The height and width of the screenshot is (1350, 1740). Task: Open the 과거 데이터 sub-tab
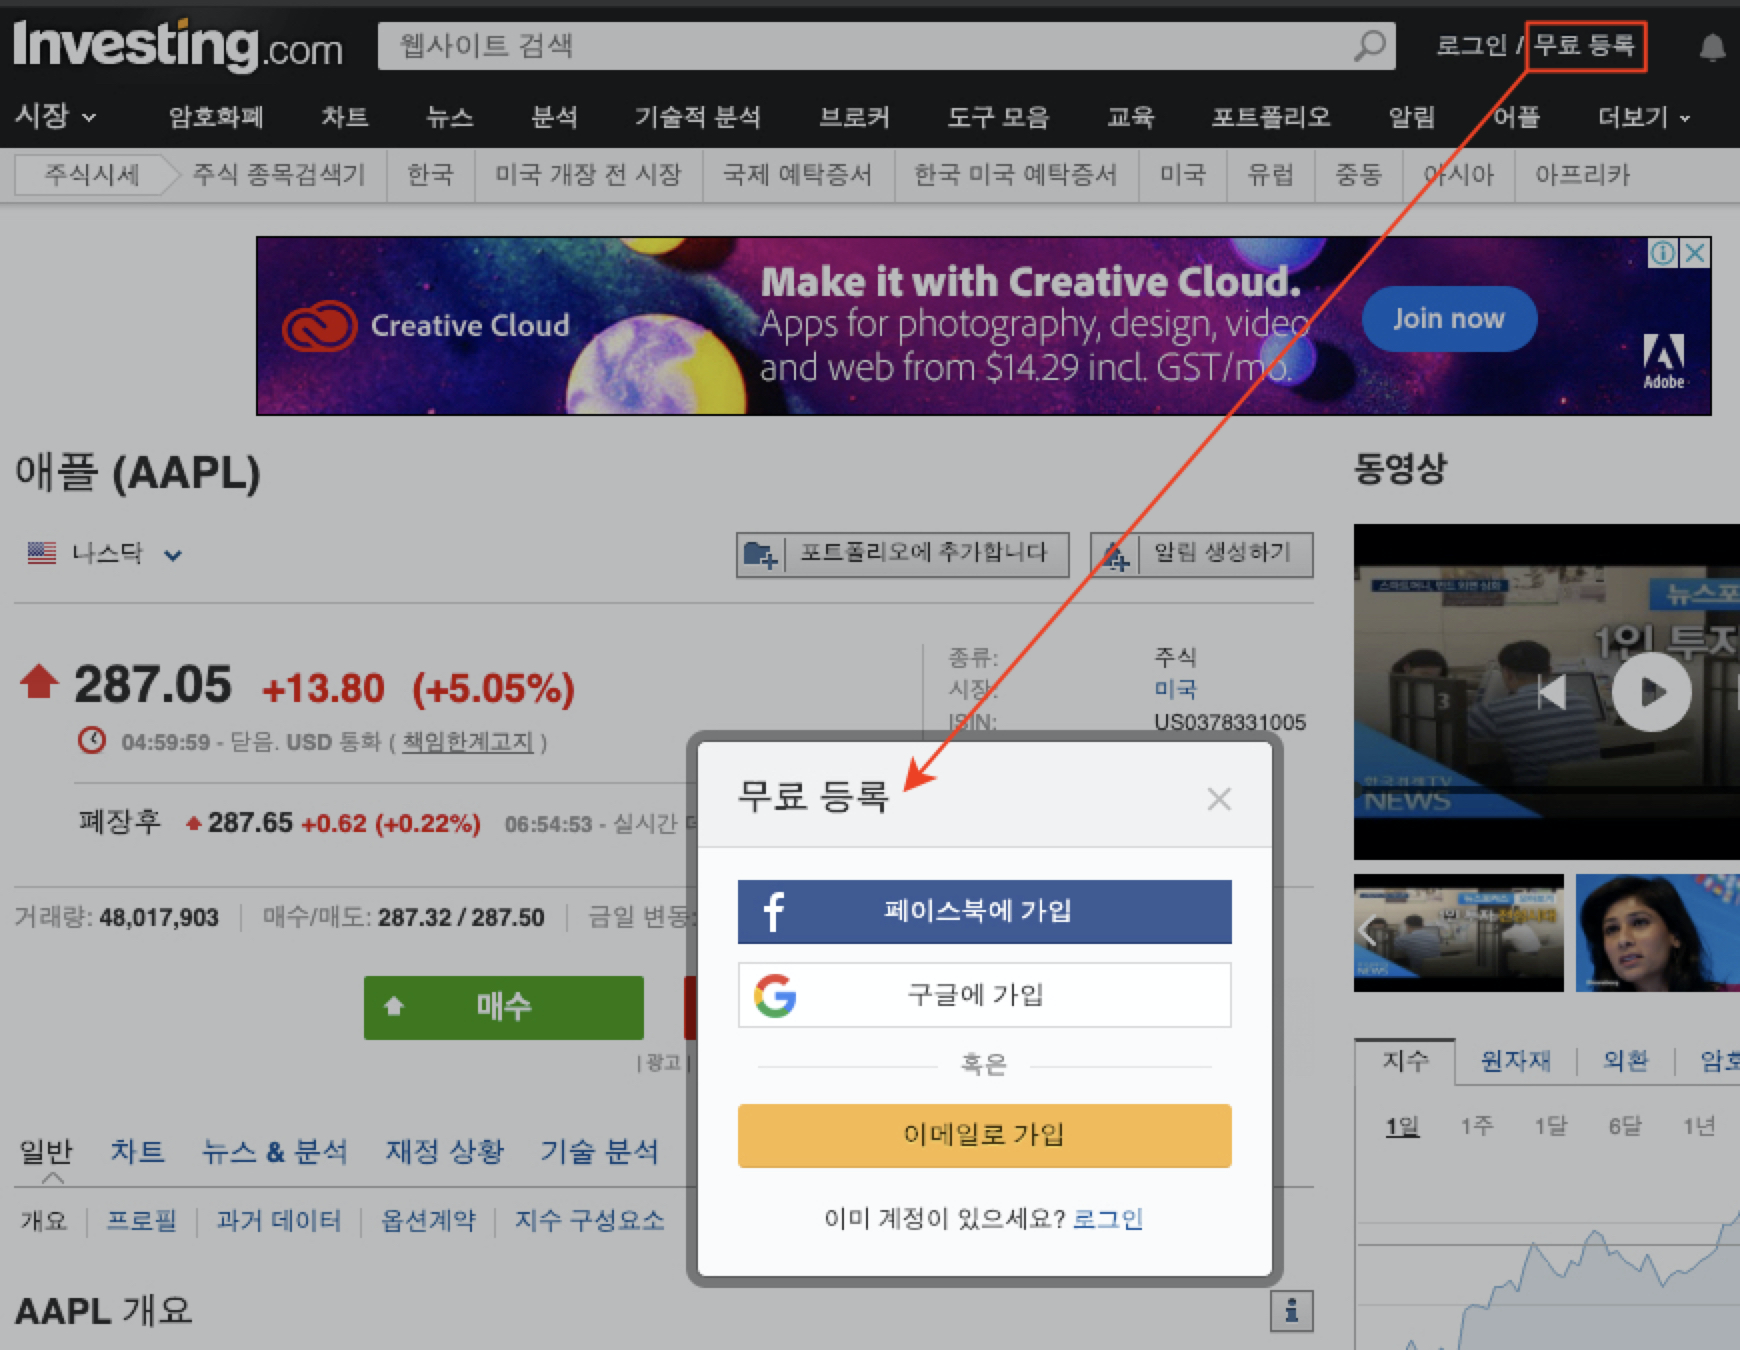click(278, 1220)
